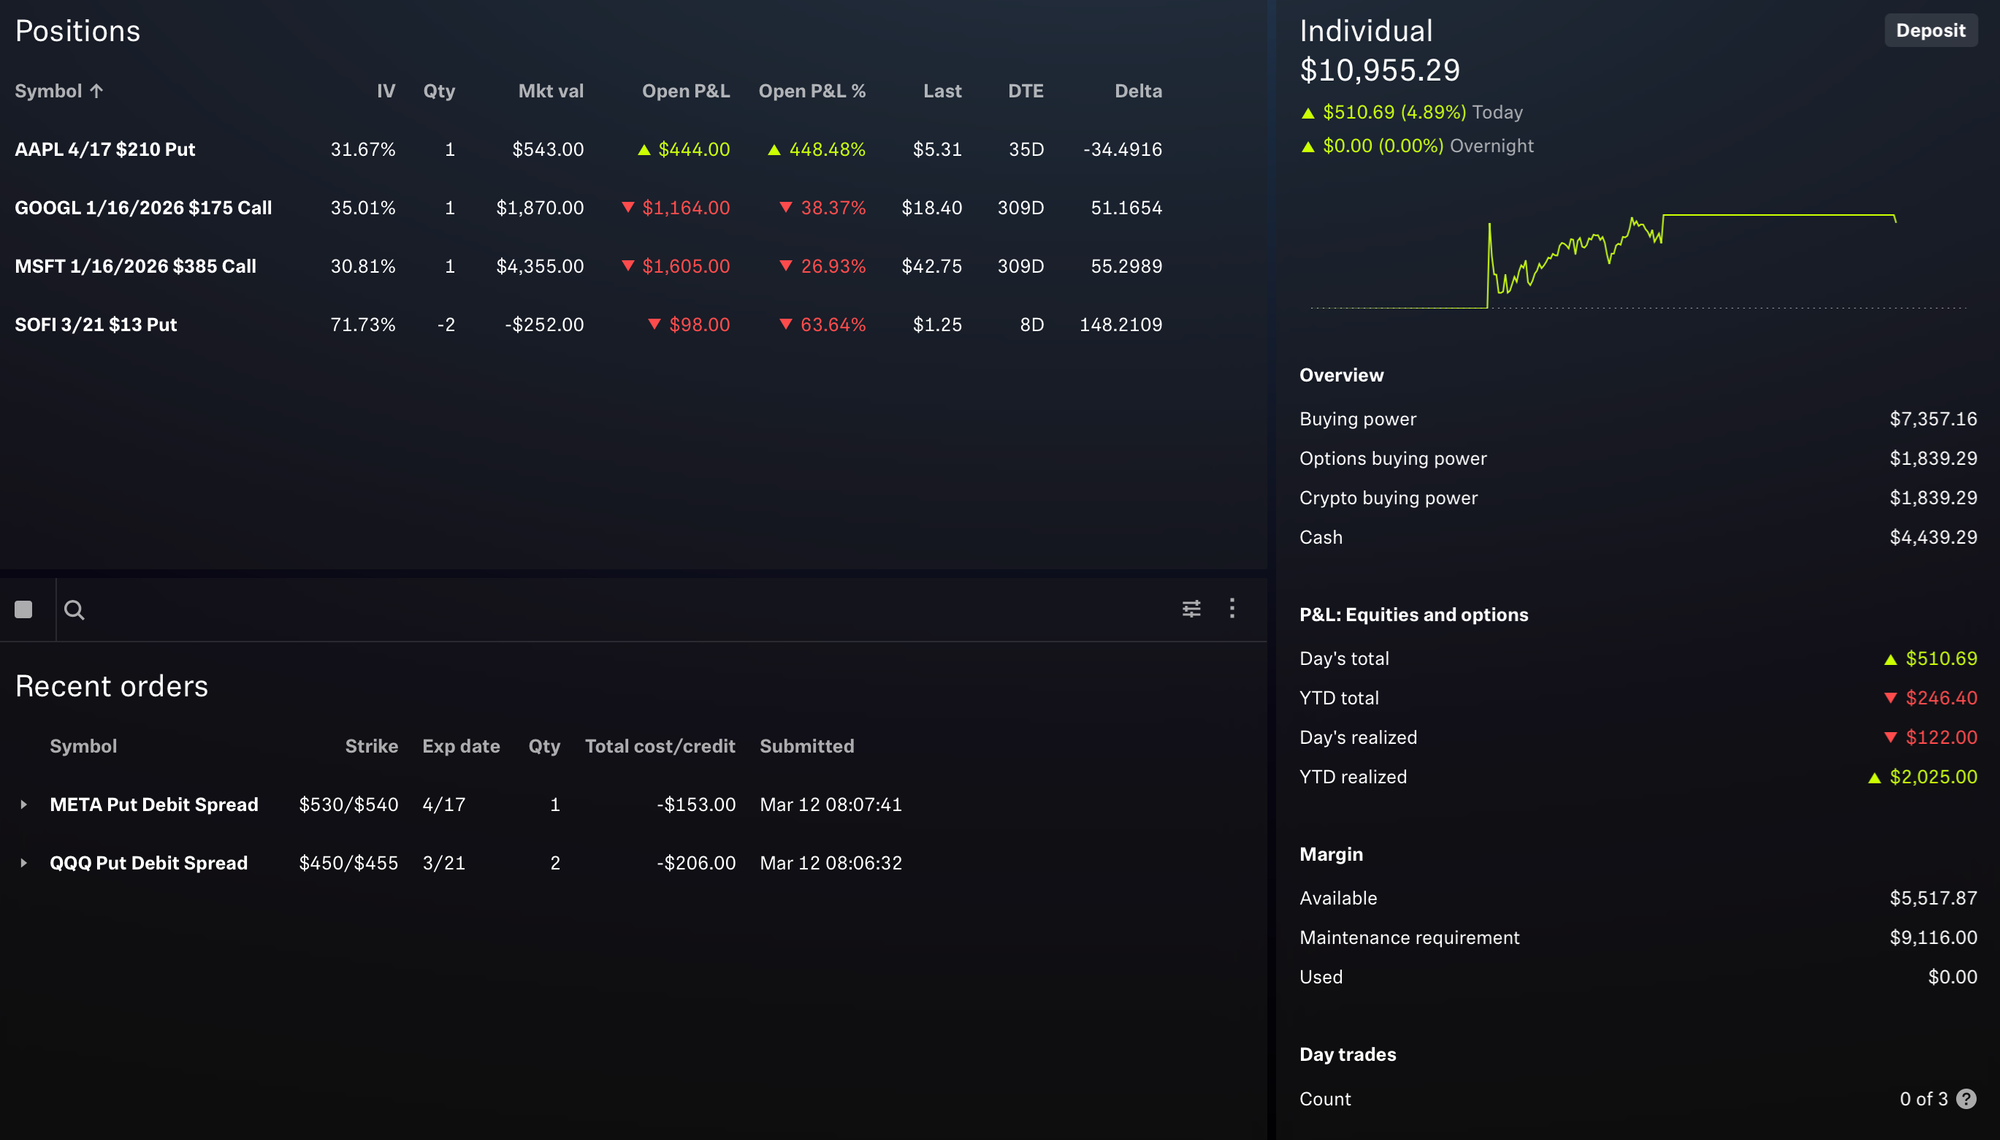The height and width of the screenshot is (1140, 2000).
Task: Click Buying power value $7,357.16
Action: tap(1933, 419)
